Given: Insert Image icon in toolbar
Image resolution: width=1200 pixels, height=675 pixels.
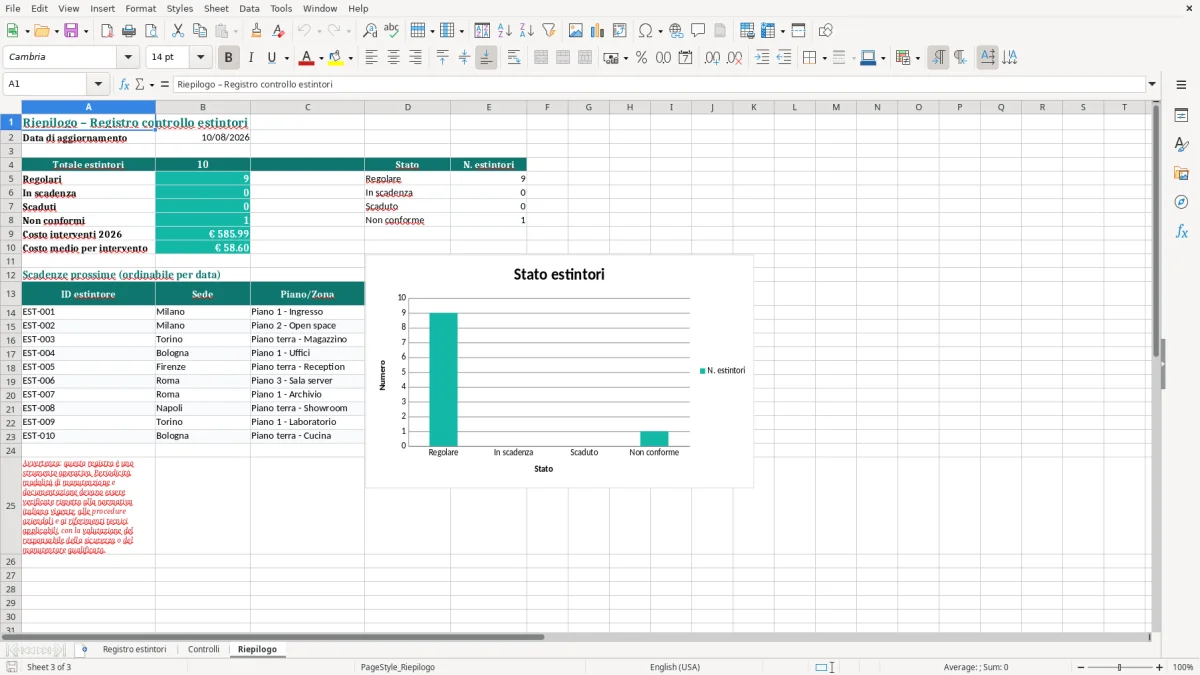Looking at the screenshot, I should 576,31.
